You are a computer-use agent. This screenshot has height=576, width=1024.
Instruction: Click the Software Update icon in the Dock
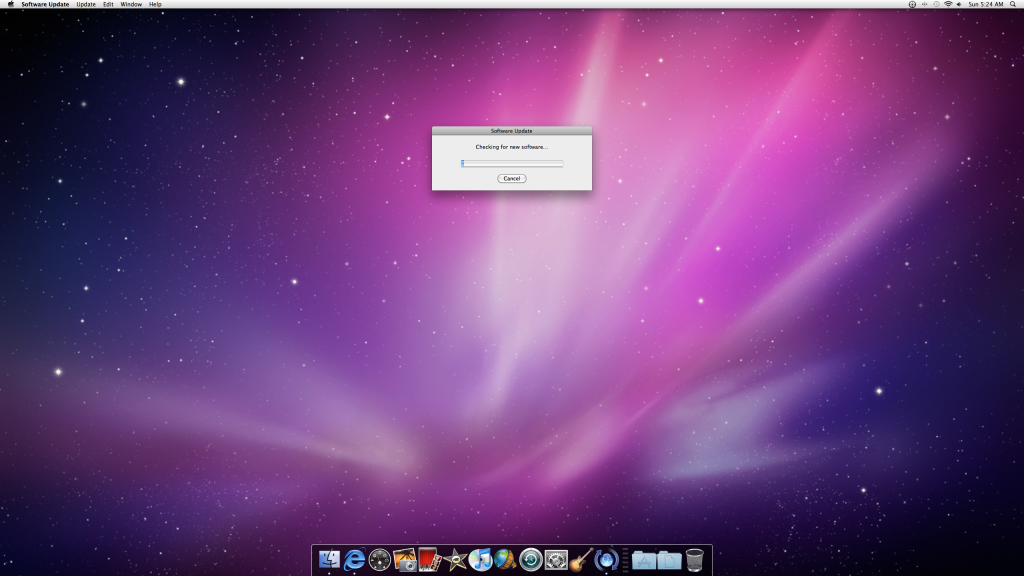tap(606, 560)
